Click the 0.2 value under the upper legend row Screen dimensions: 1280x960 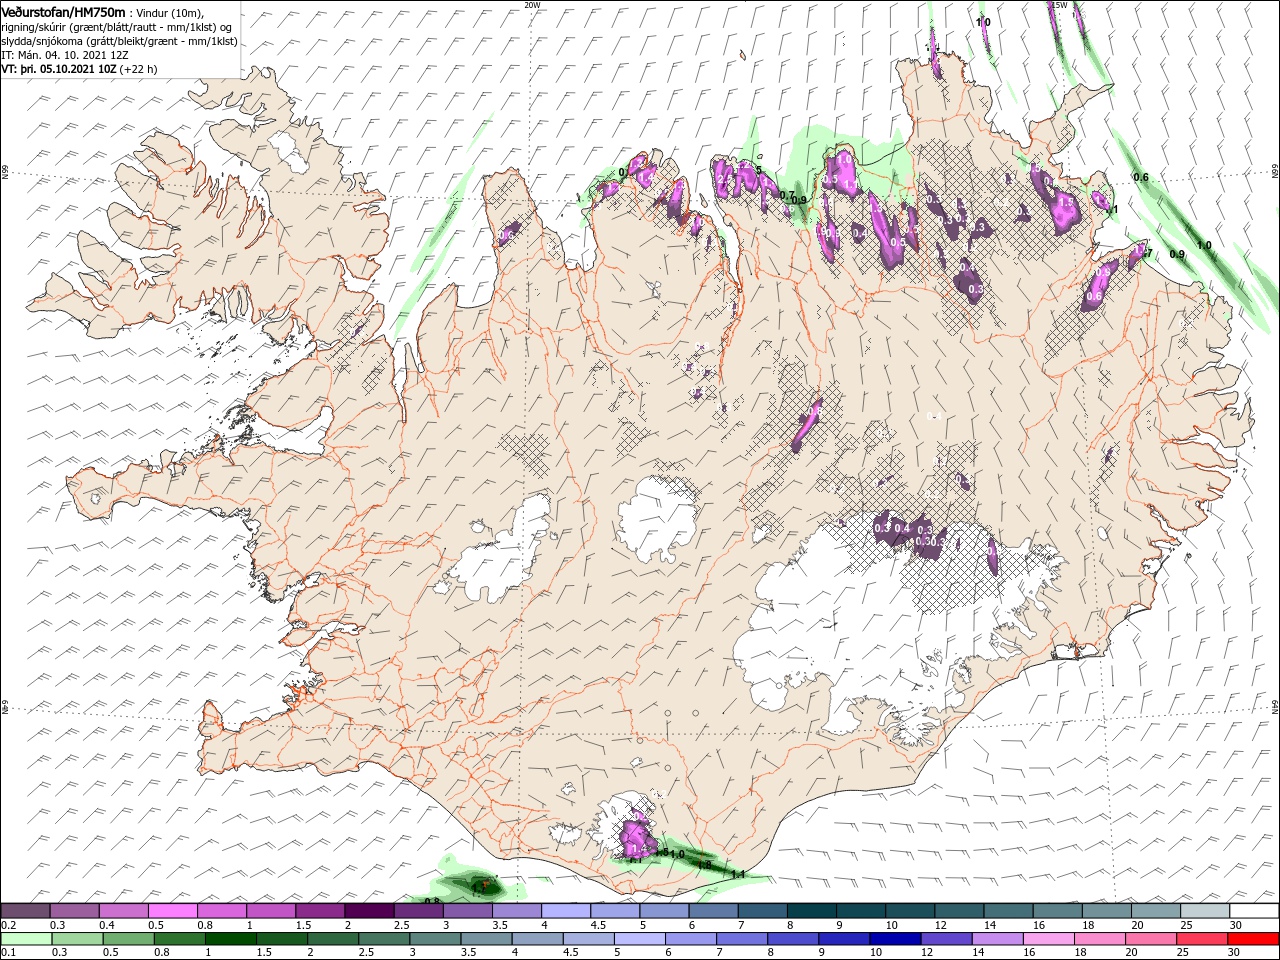coord(8,925)
